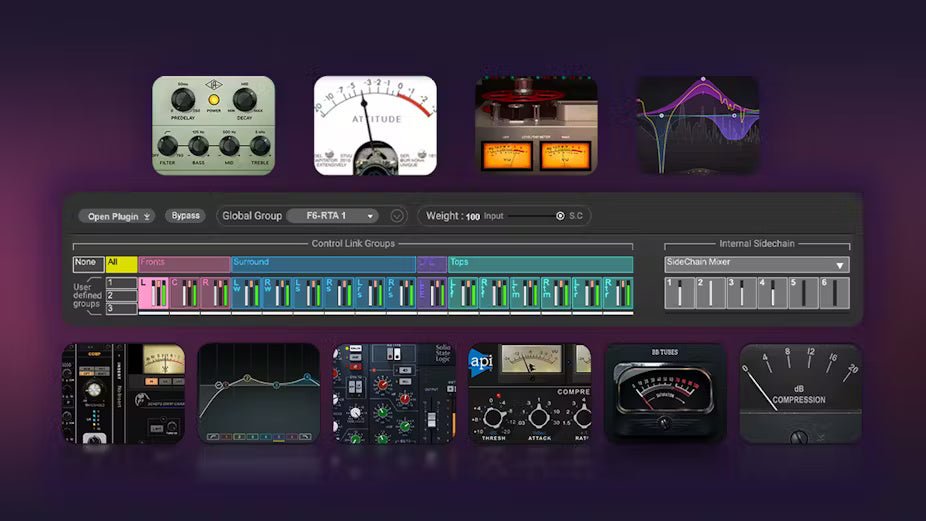This screenshot has height=521, width=926.
Task: Open the reverb plugin with Predelay knob
Action: (213, 125)
